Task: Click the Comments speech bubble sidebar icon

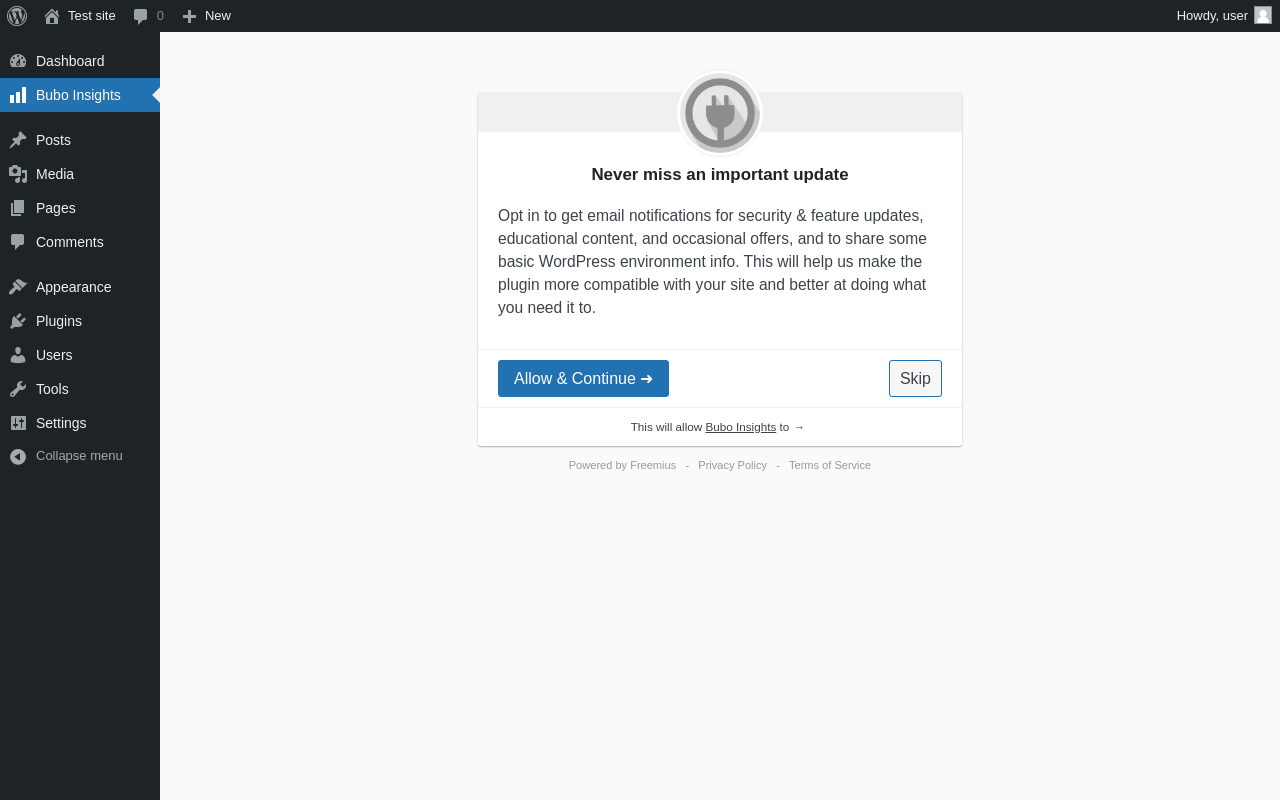Action: (x=18, y=242)
